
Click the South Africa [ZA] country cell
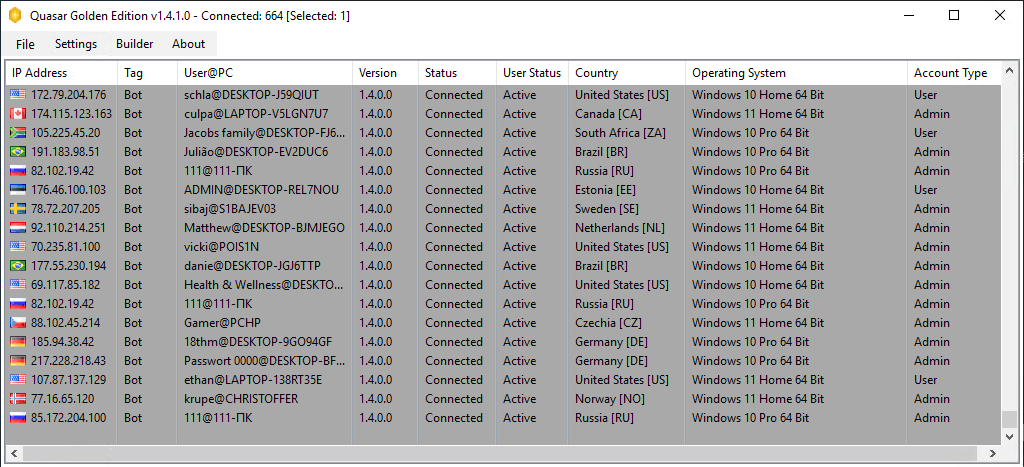tap(620, 133)
